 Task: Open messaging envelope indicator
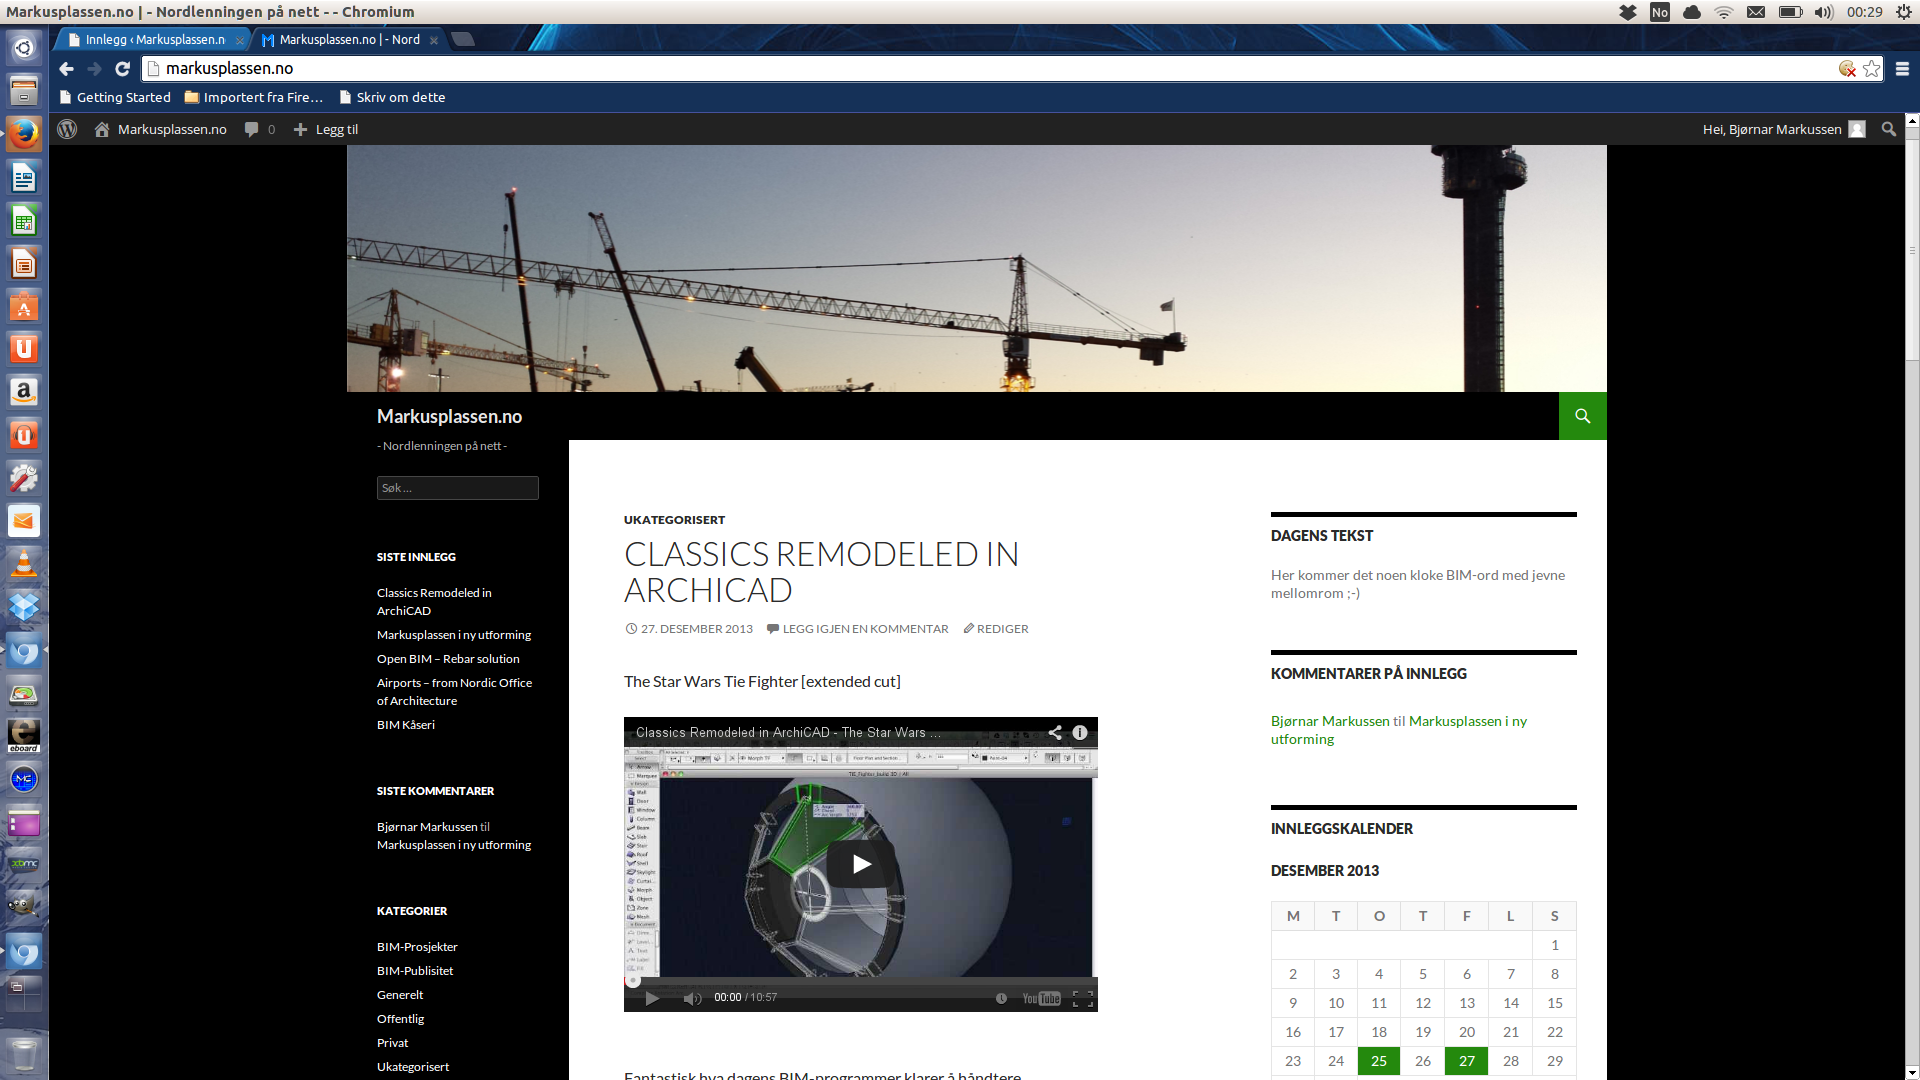click(1756, 12)
